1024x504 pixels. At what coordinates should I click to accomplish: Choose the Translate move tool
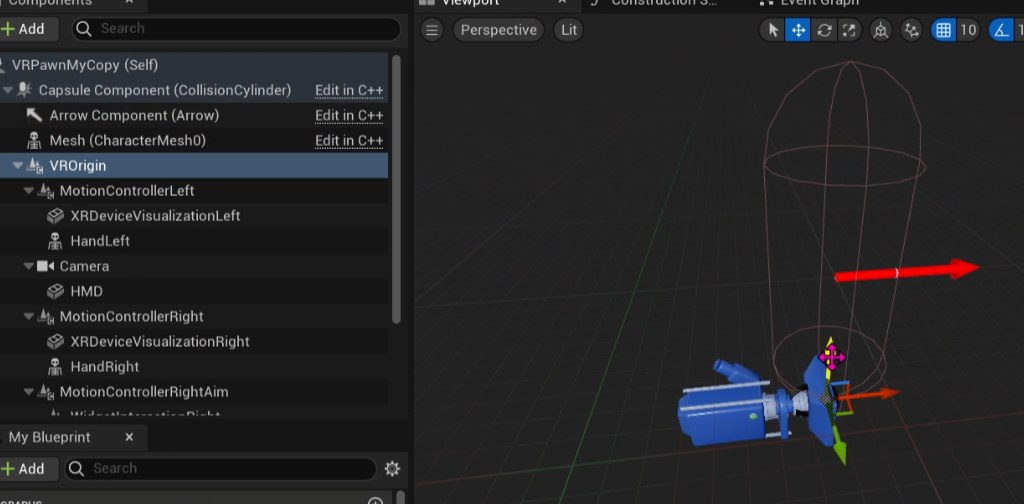coord(797,30)
